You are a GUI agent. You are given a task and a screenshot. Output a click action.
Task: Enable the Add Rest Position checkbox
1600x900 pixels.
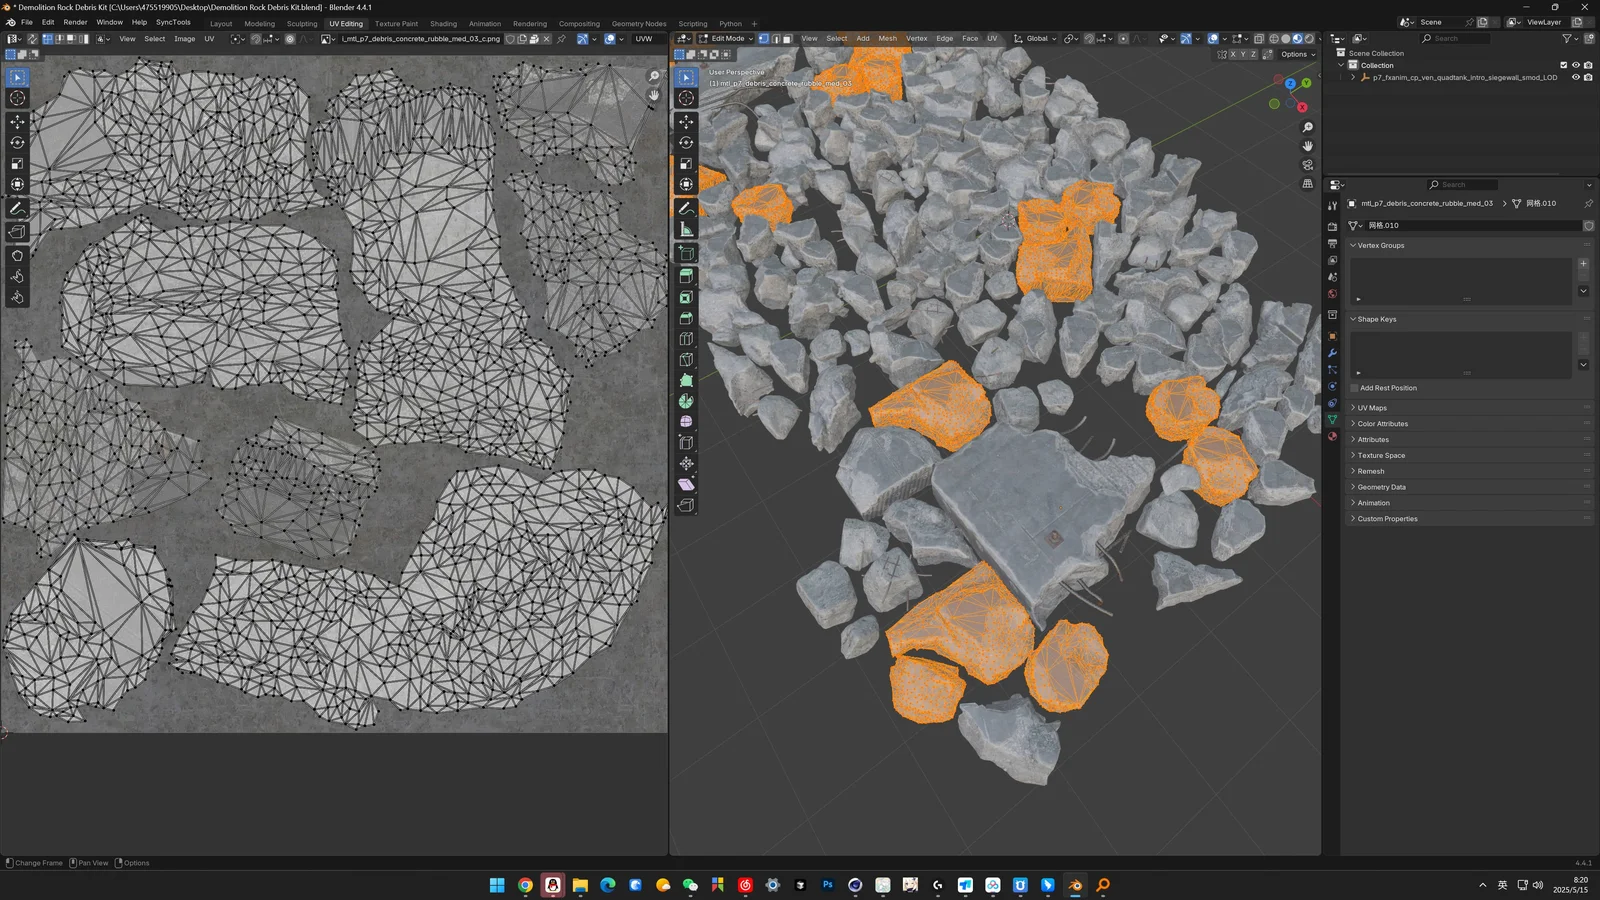click(1353, 388)
